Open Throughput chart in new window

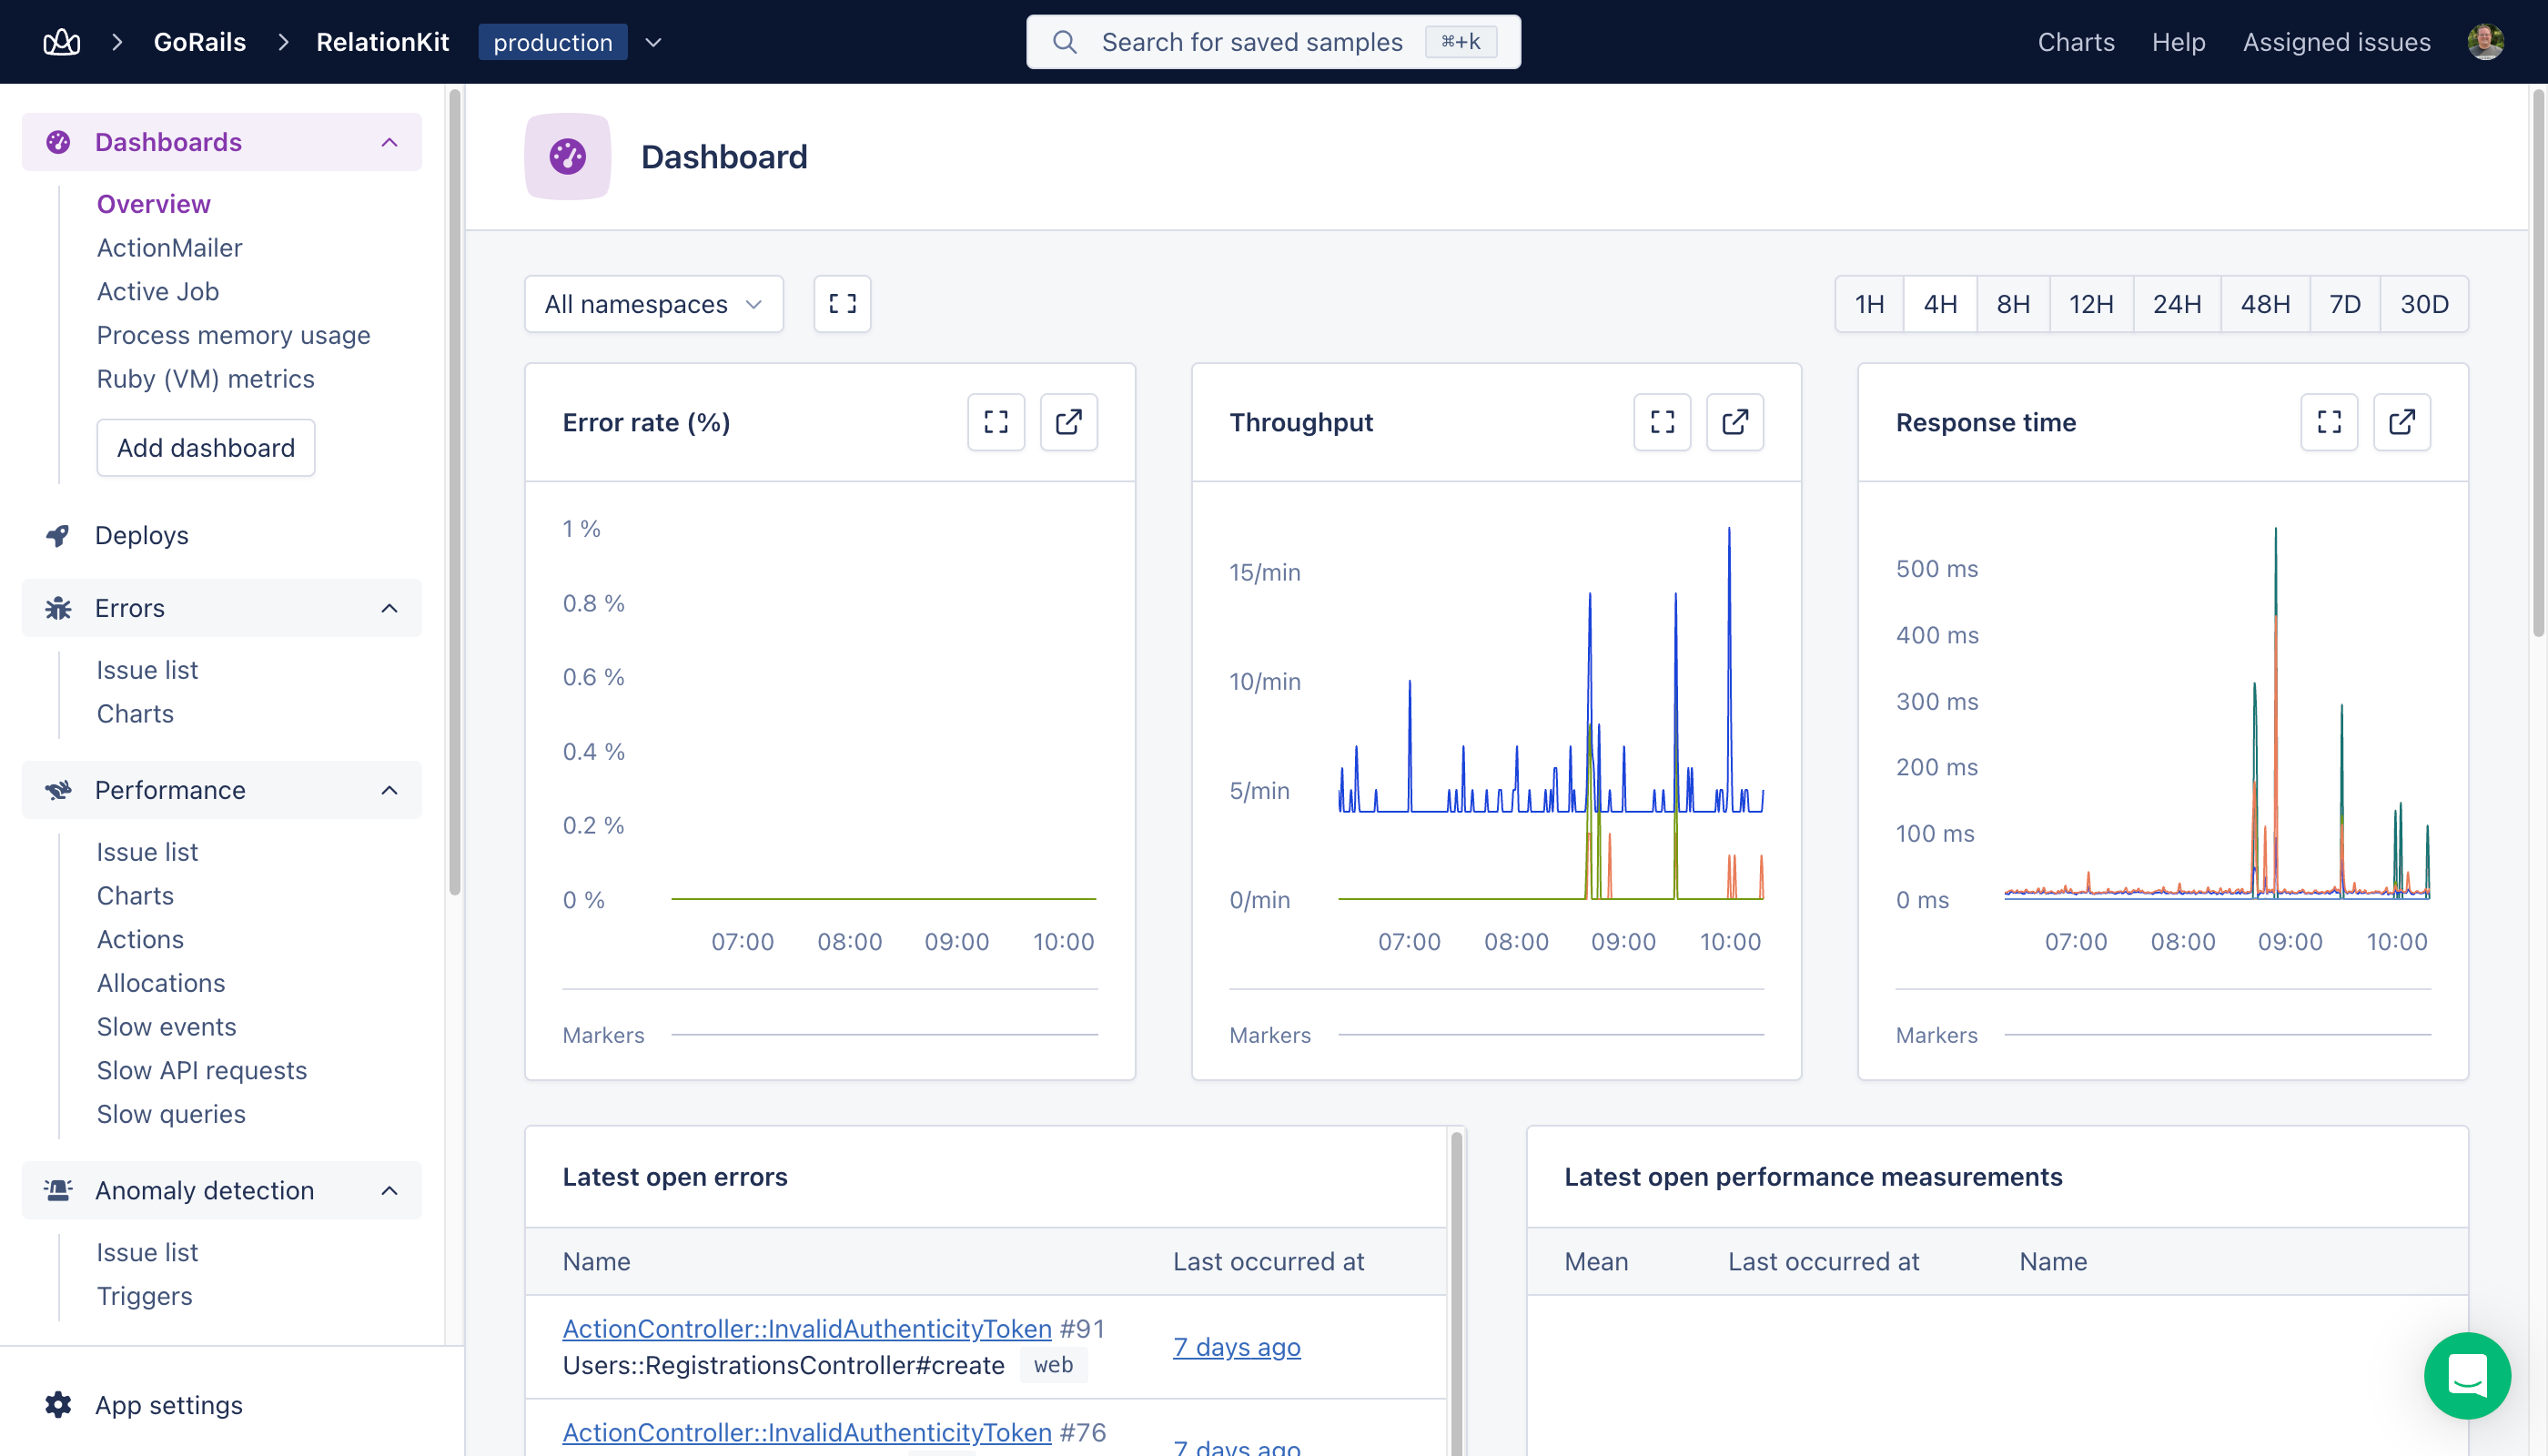1735,422
